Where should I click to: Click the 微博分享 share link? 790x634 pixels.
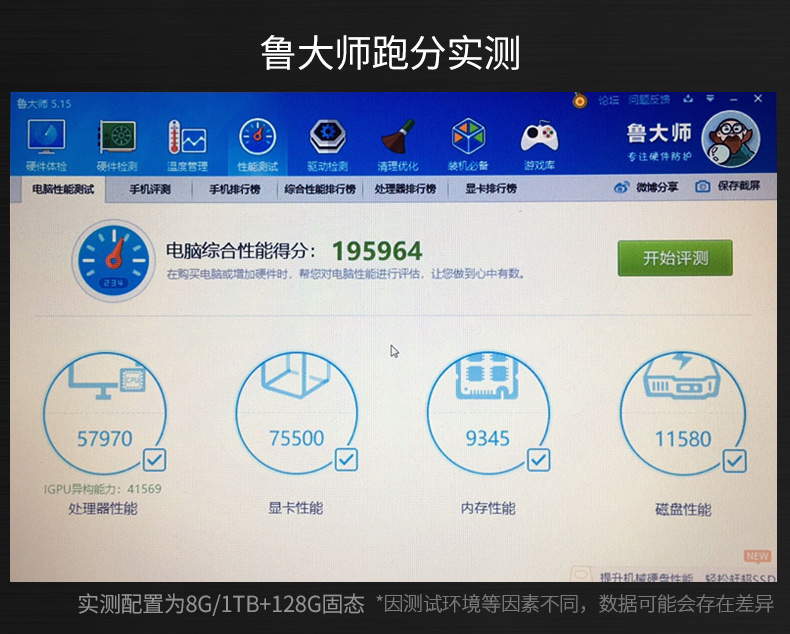coord(657,187)
